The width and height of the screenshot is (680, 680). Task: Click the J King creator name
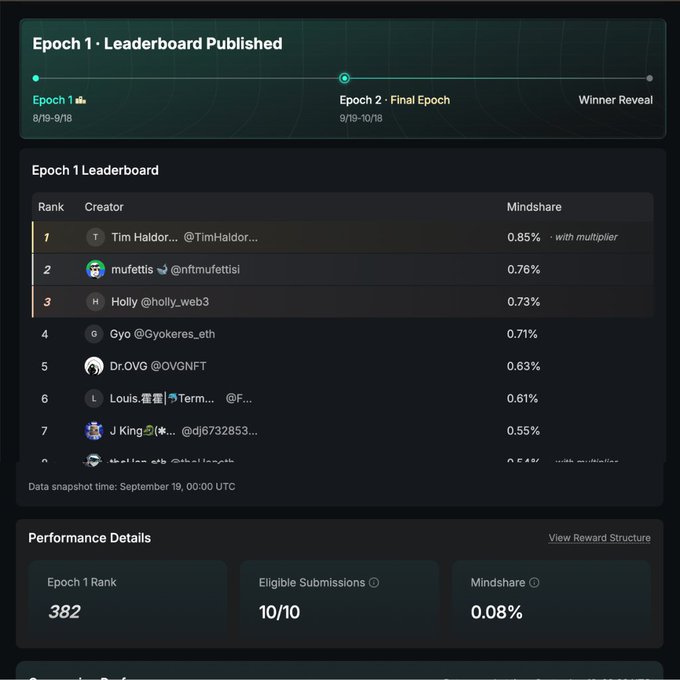143,431
